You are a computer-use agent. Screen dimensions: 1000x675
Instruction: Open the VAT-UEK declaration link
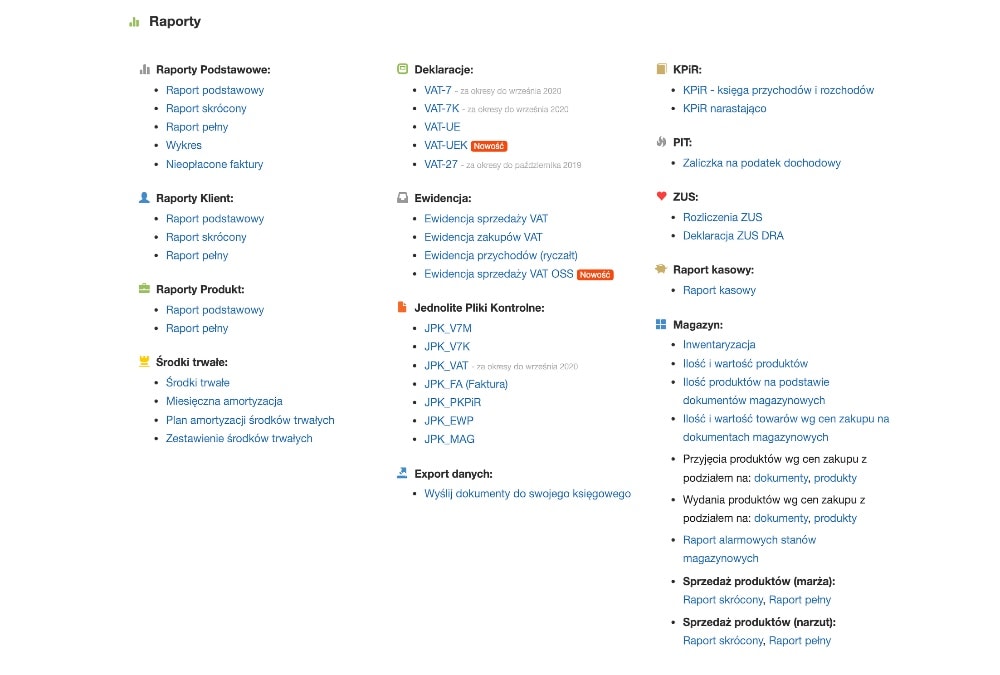tap(438, 146)
